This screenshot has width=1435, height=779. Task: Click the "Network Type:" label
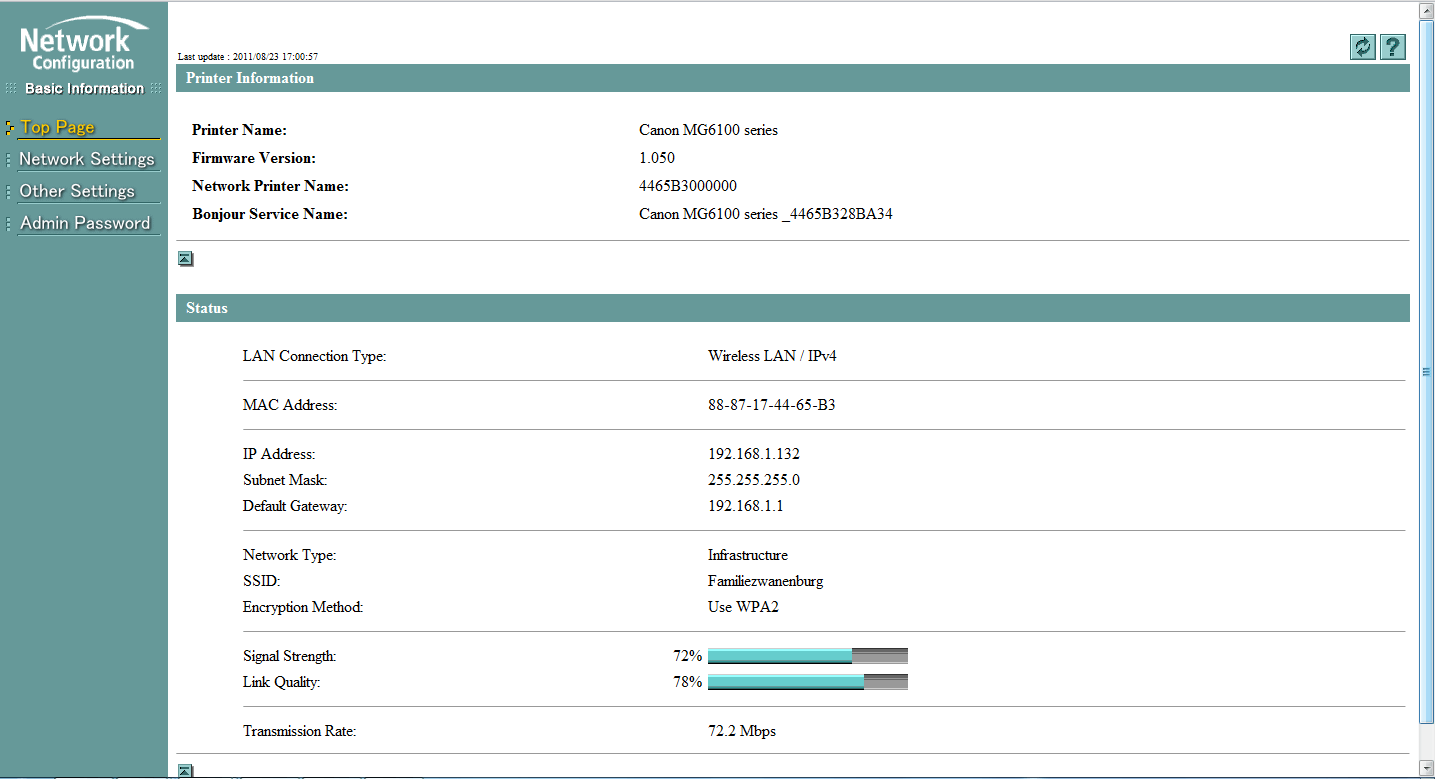tap(290, 555)
